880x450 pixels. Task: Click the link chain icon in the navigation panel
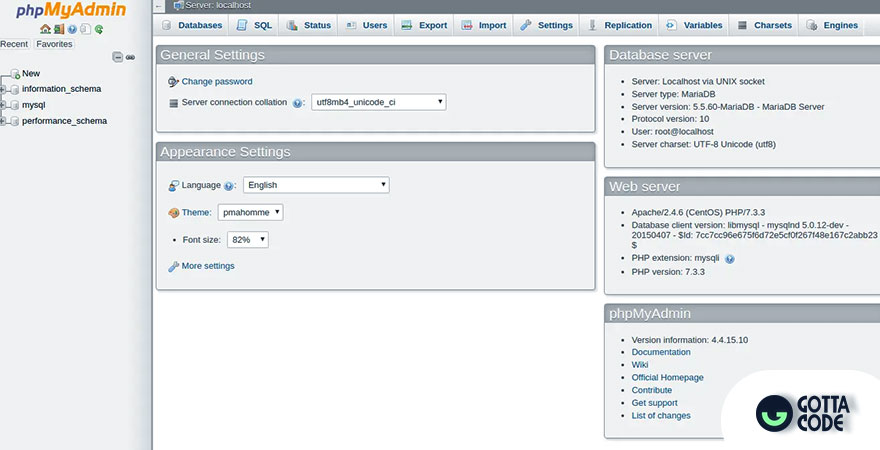click(x=130, y=57)
